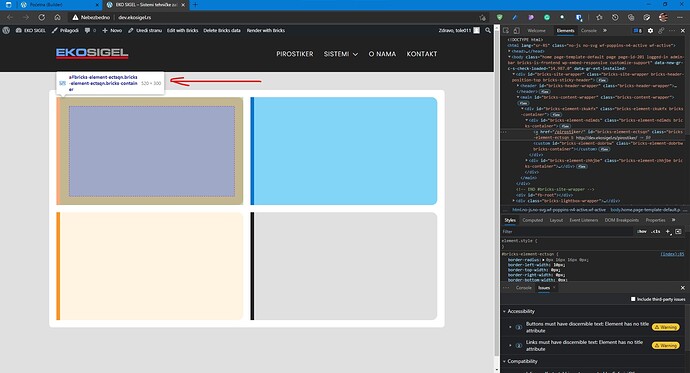Click the green shield extension icon
The width and height of the screenshot is (690, 373).
point(499,17)
